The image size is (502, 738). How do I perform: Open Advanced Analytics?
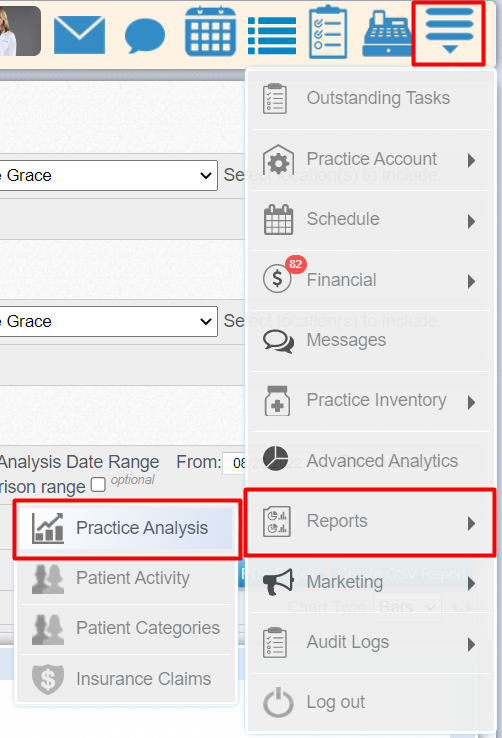371,461
